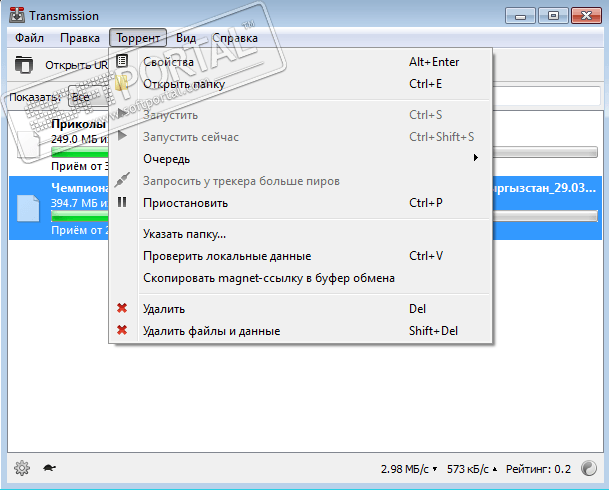Maximize the Transmission window

click(553, 16)
